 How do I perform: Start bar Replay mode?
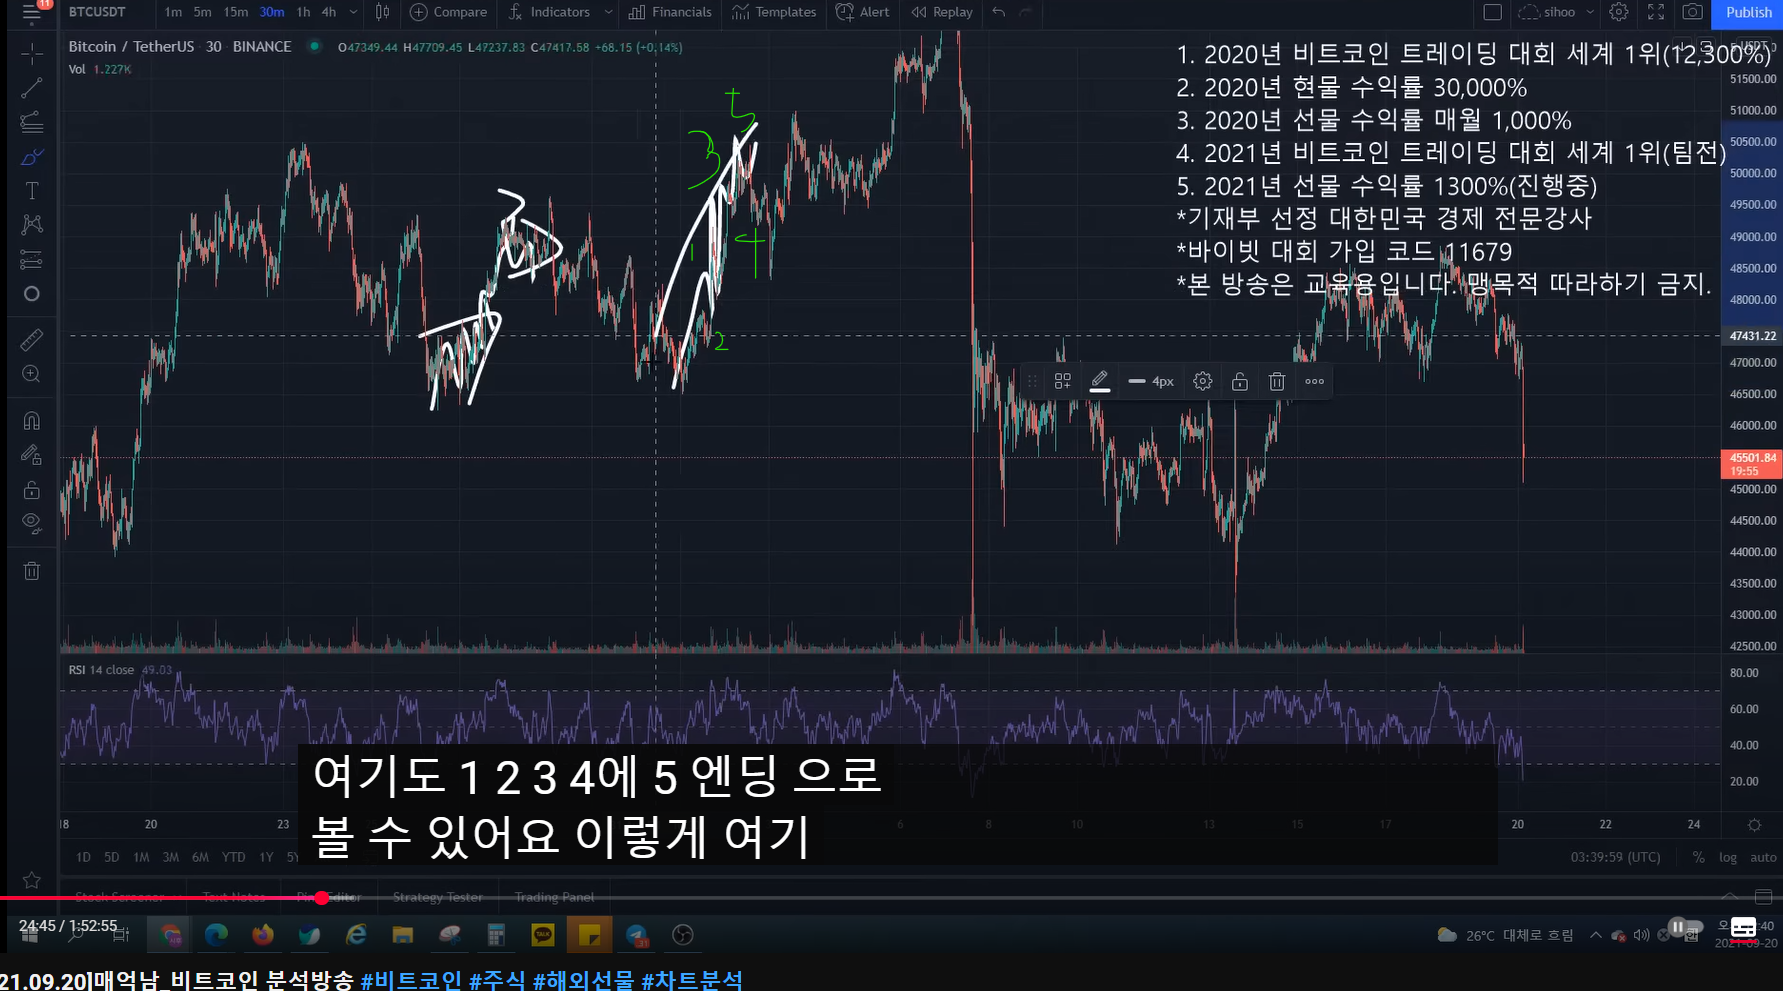coord(942,12)
